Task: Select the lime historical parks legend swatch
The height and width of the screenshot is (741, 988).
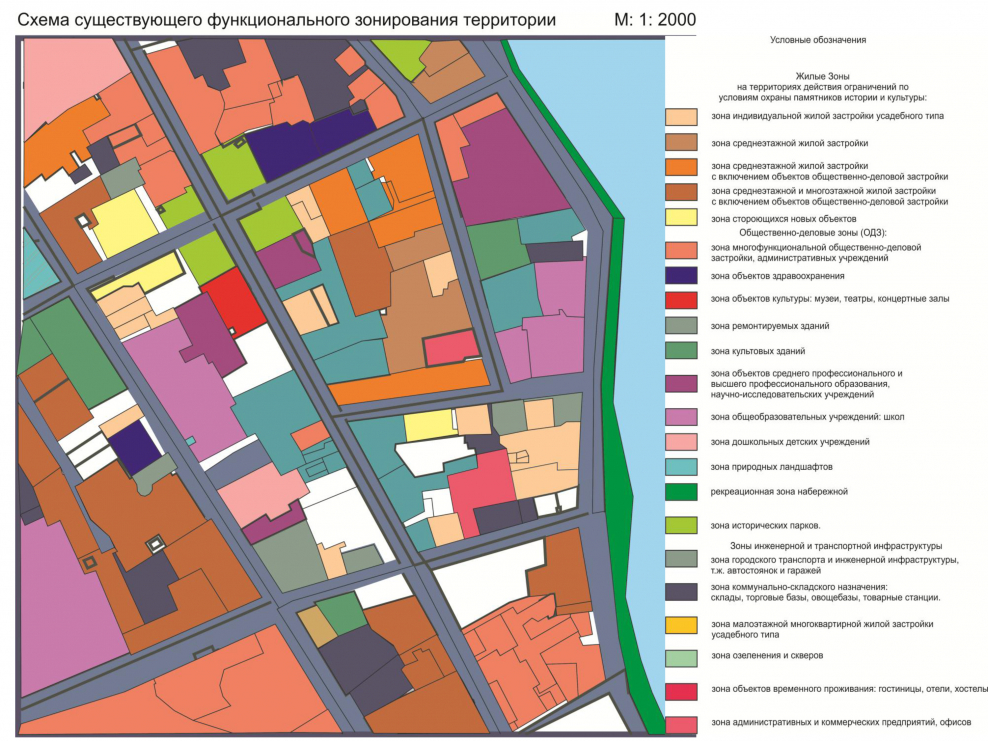Action: 681,525
